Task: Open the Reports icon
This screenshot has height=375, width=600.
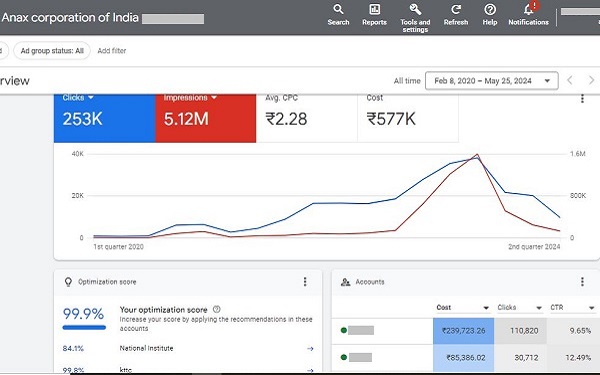Action: point(374,9)
